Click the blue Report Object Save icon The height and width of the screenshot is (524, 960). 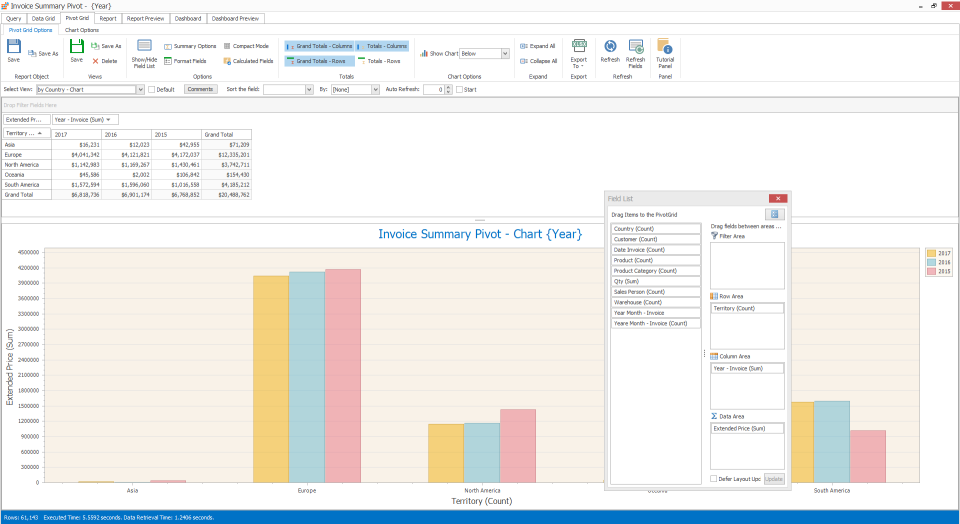(x=13, y=47)
